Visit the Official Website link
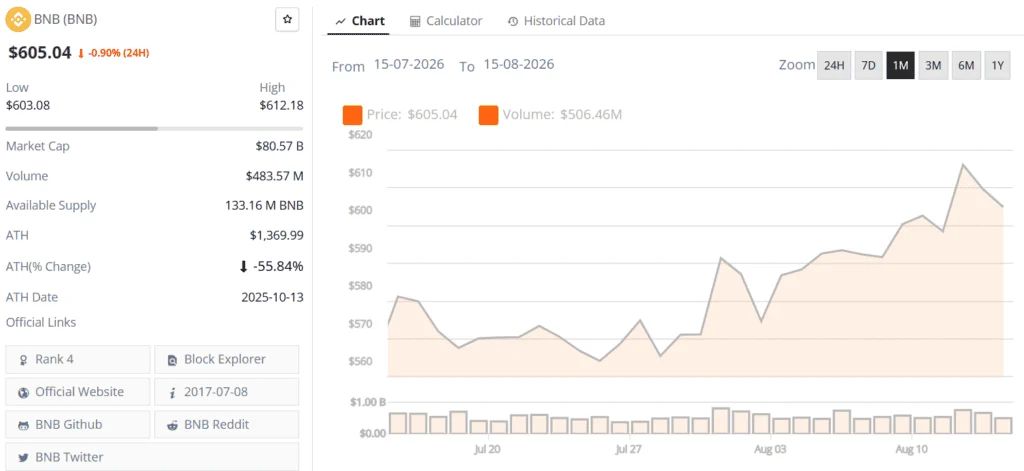This screenshot has height=471, width=1024. (x=78, y=392)
